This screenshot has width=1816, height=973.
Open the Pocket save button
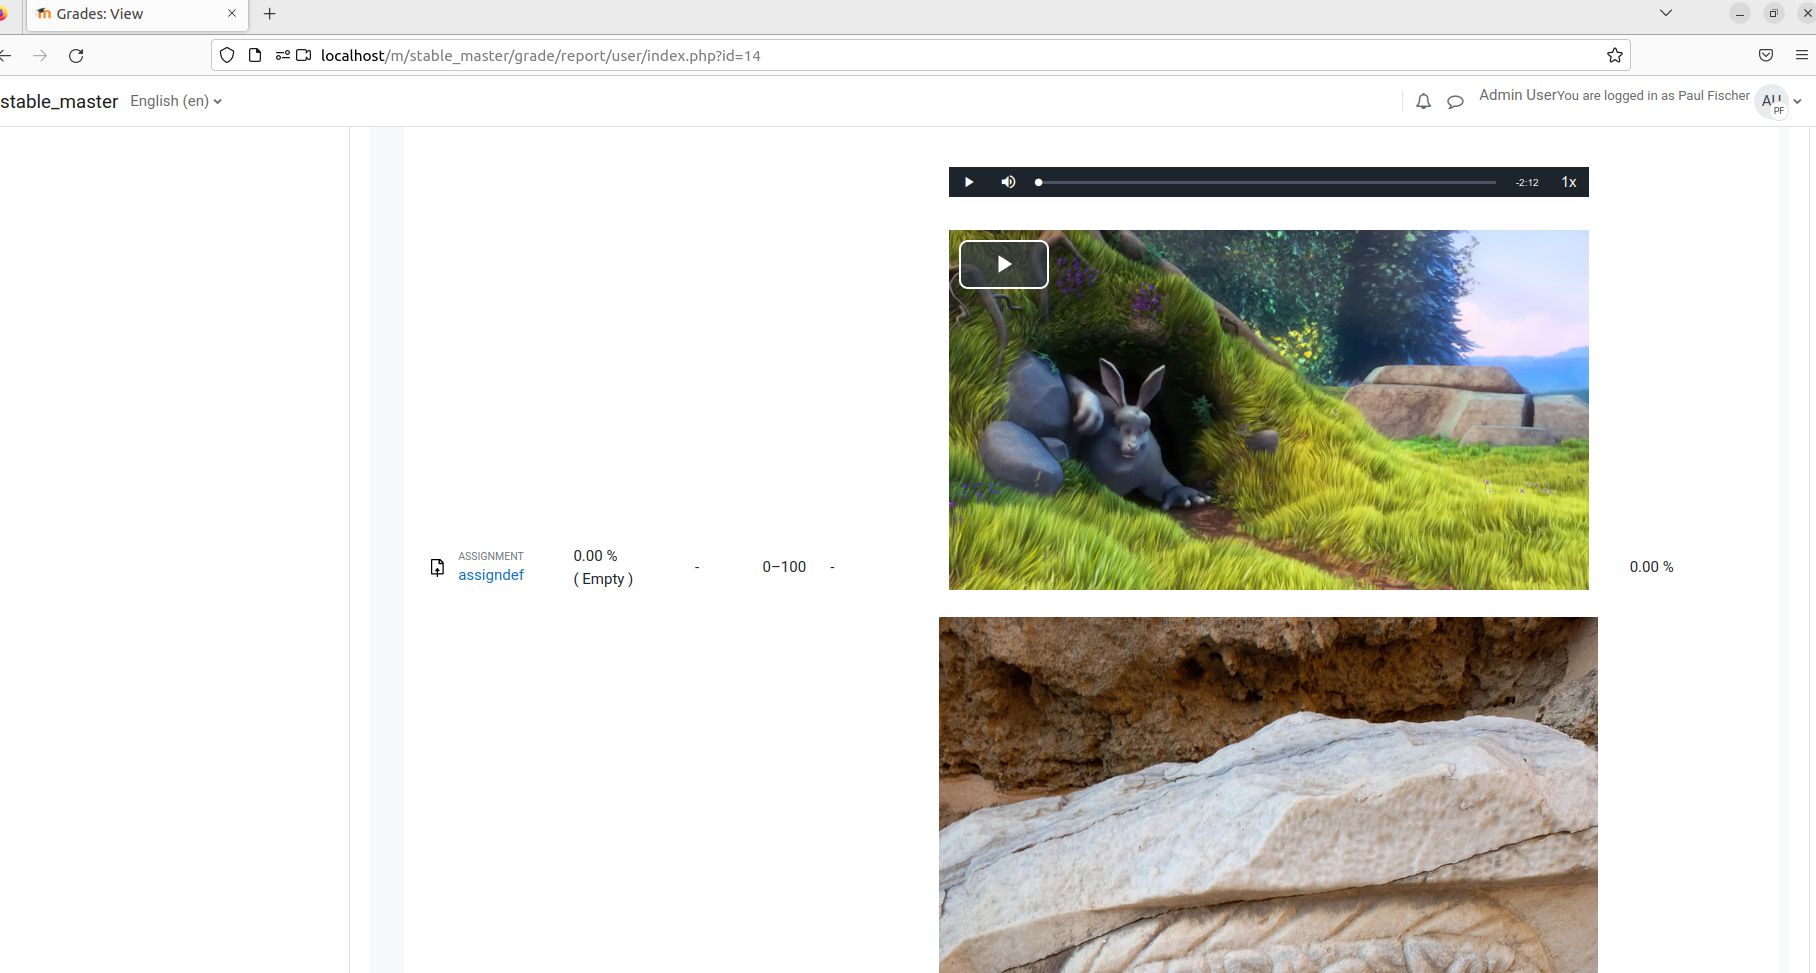point(1766,56)
